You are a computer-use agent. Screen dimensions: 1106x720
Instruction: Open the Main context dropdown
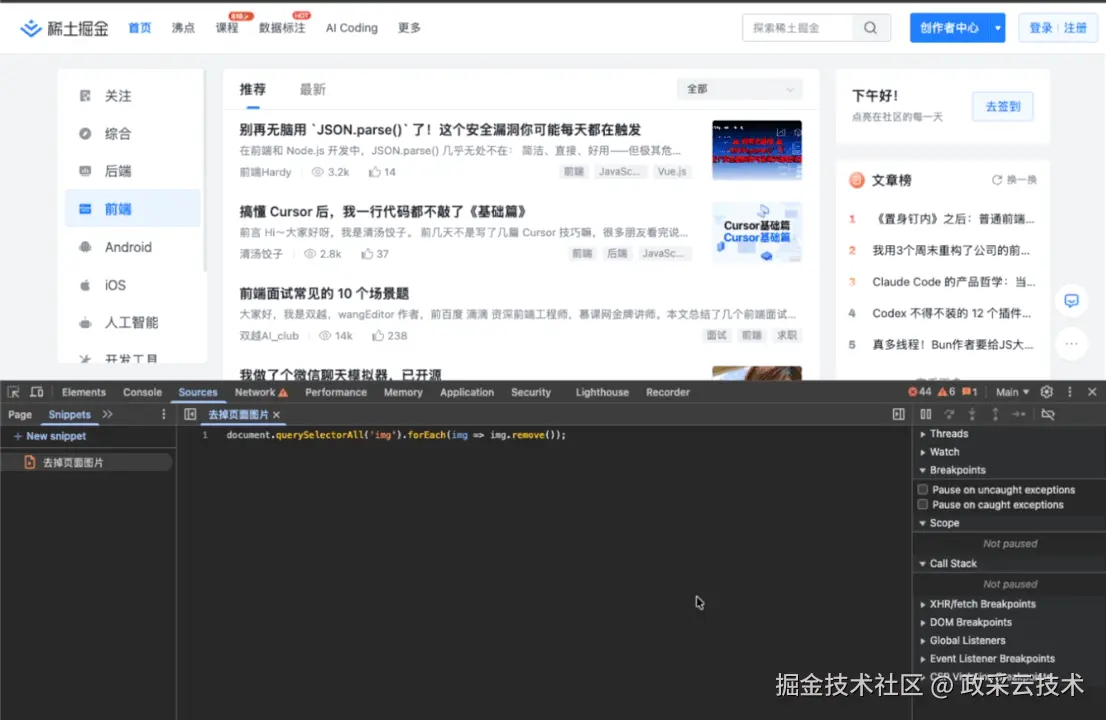[1012, 392]
